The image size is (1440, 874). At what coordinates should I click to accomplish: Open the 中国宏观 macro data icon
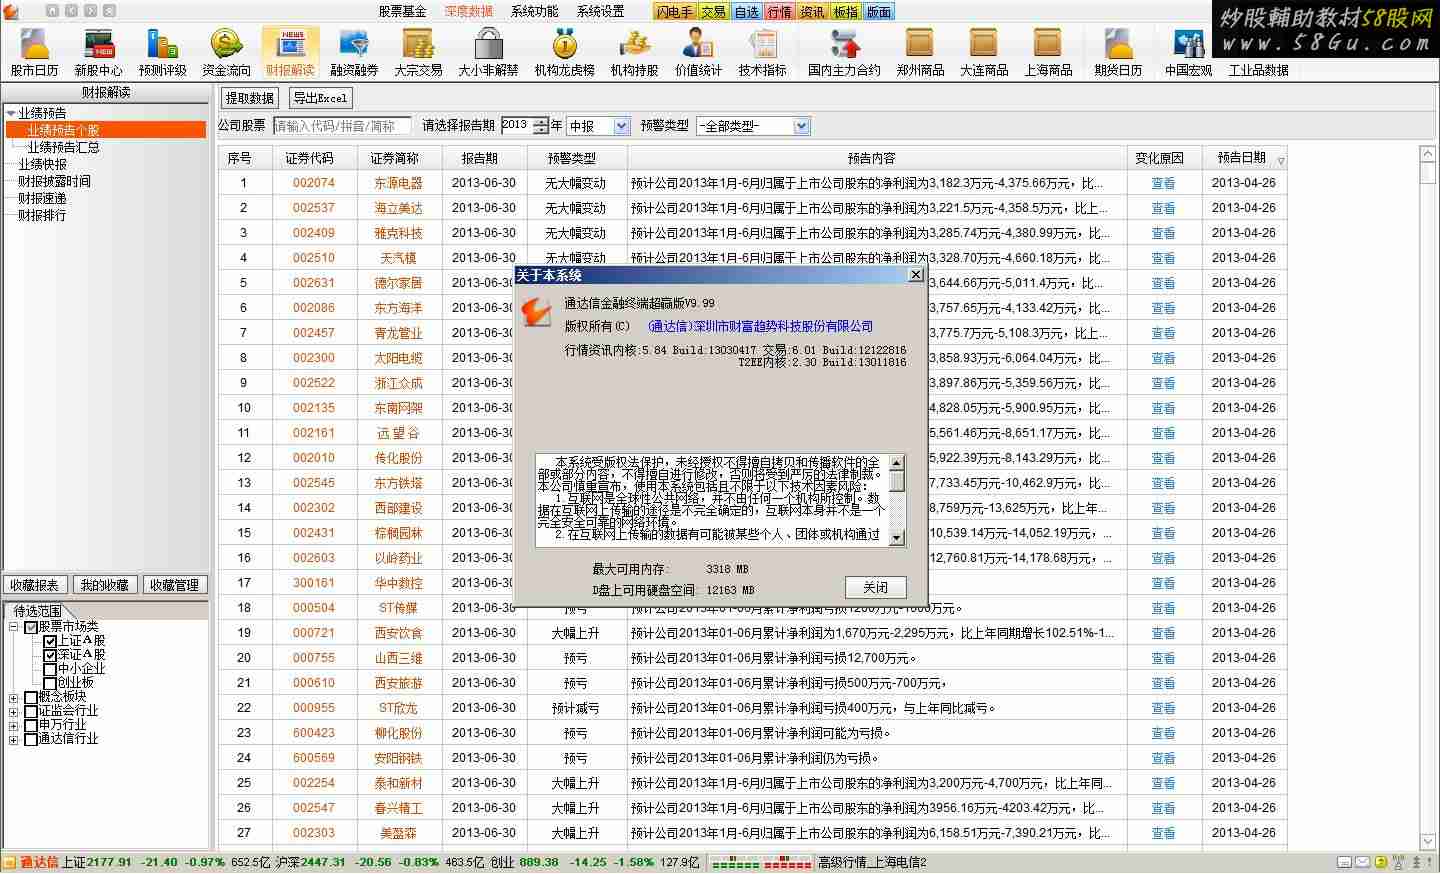(x=1188, y=52)
